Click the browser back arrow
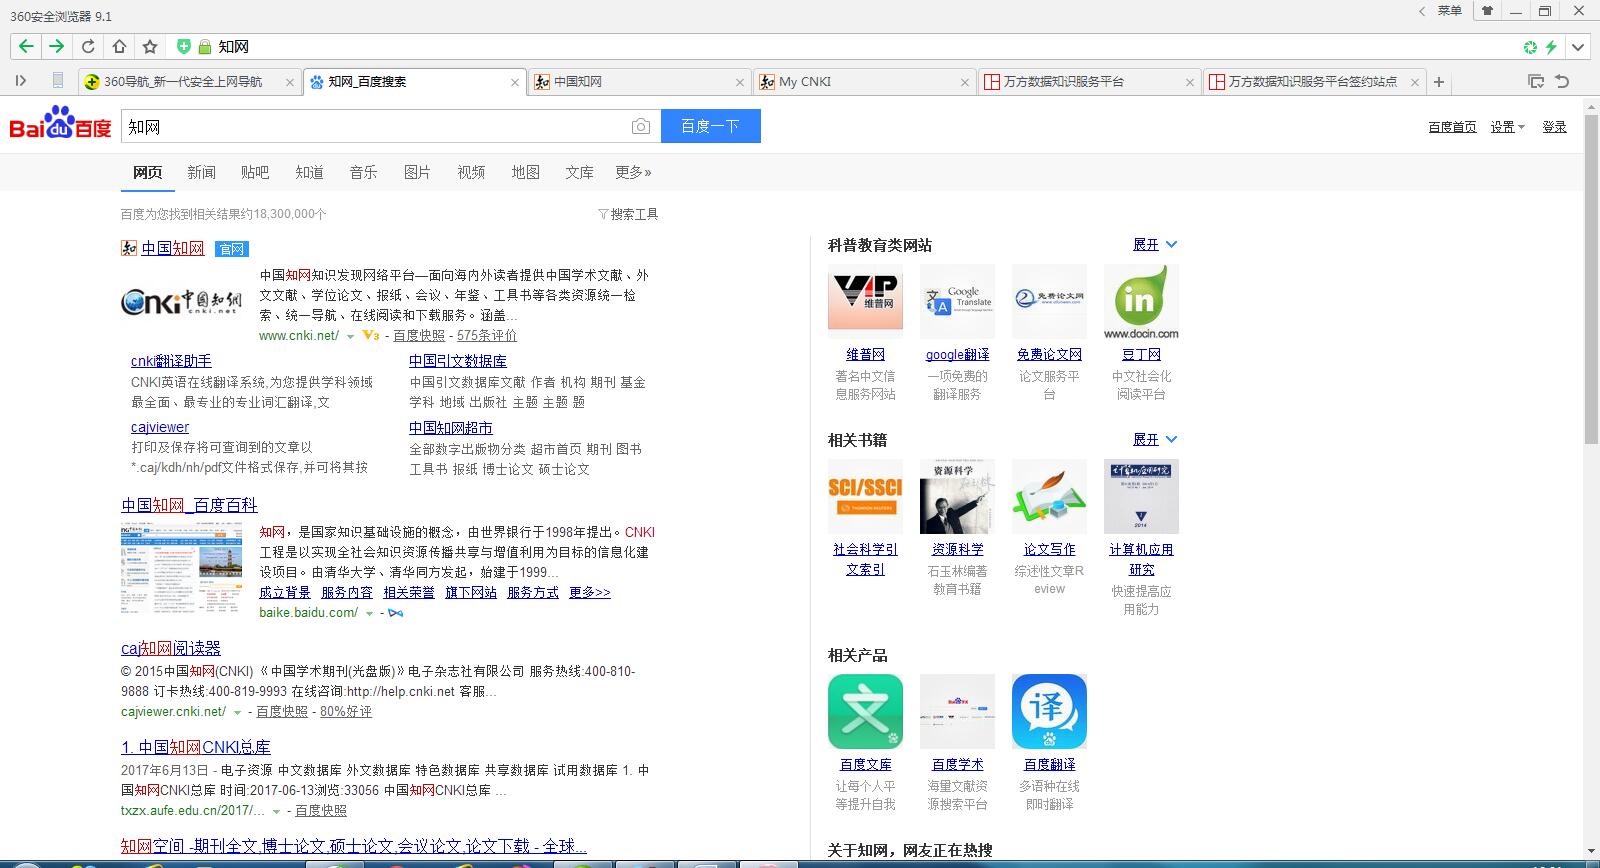The width and height of the screenshot is (1600, 868). (26, 46)
